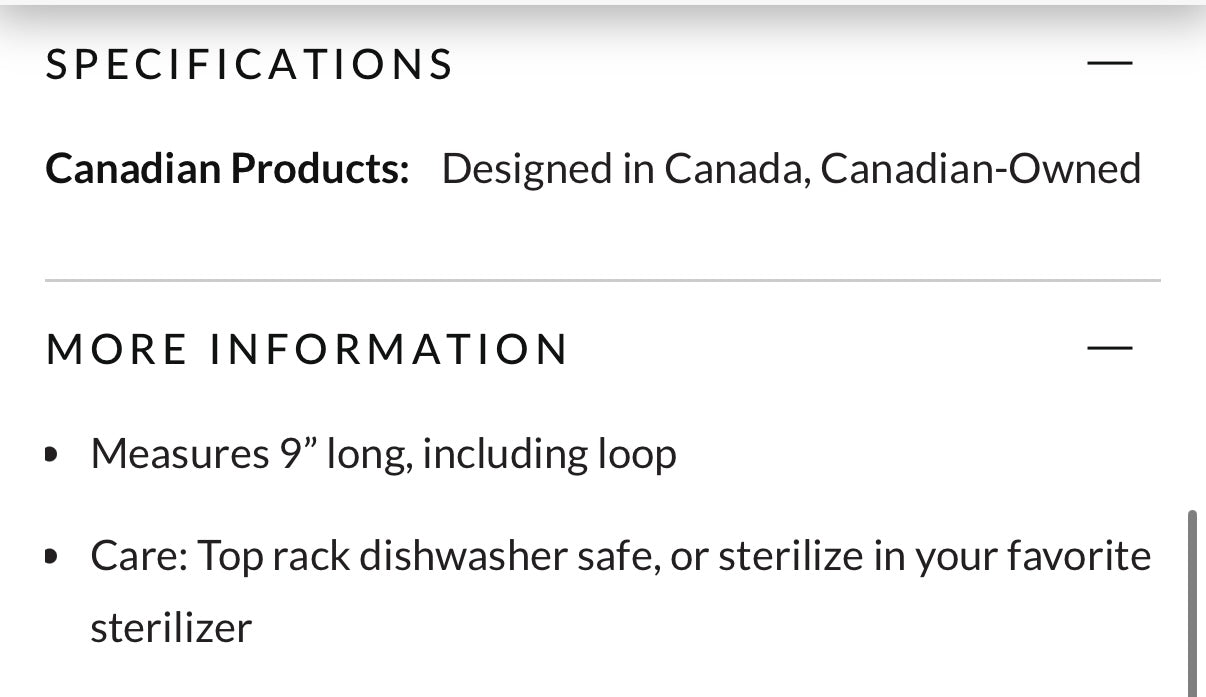
Task: Tap the MORE INFORMATION section heading
Action: pos(307,349)
